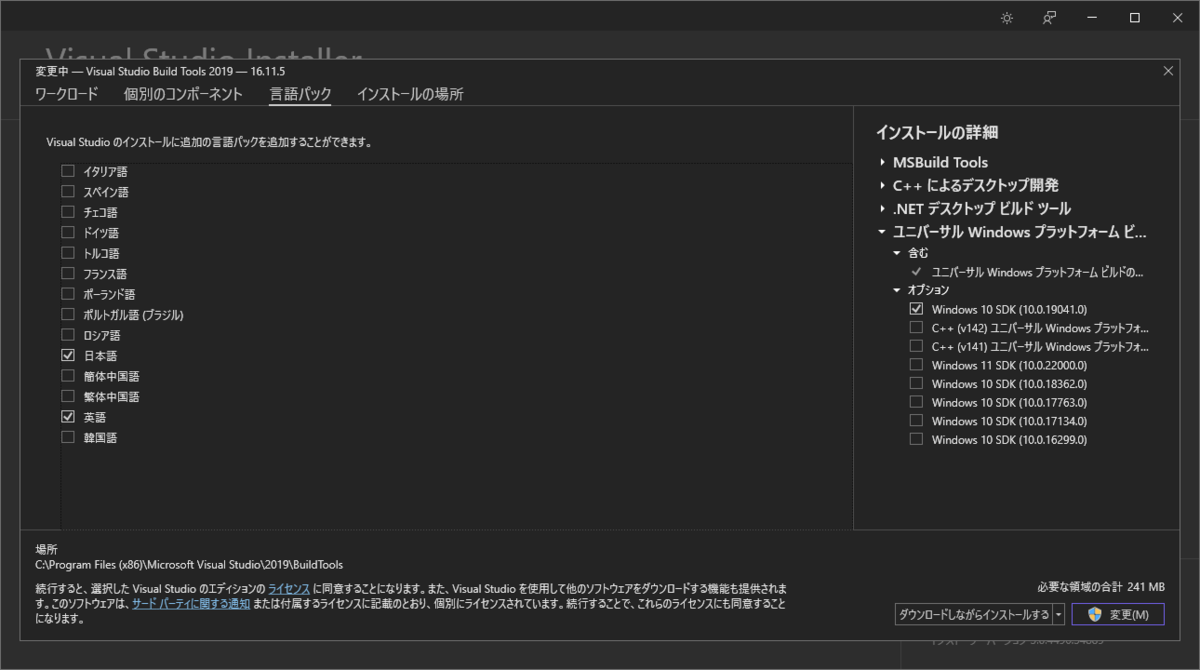Expand C++ によるデスクトップ開発 node
1200x670 pixels.
[x=882, y=185]
